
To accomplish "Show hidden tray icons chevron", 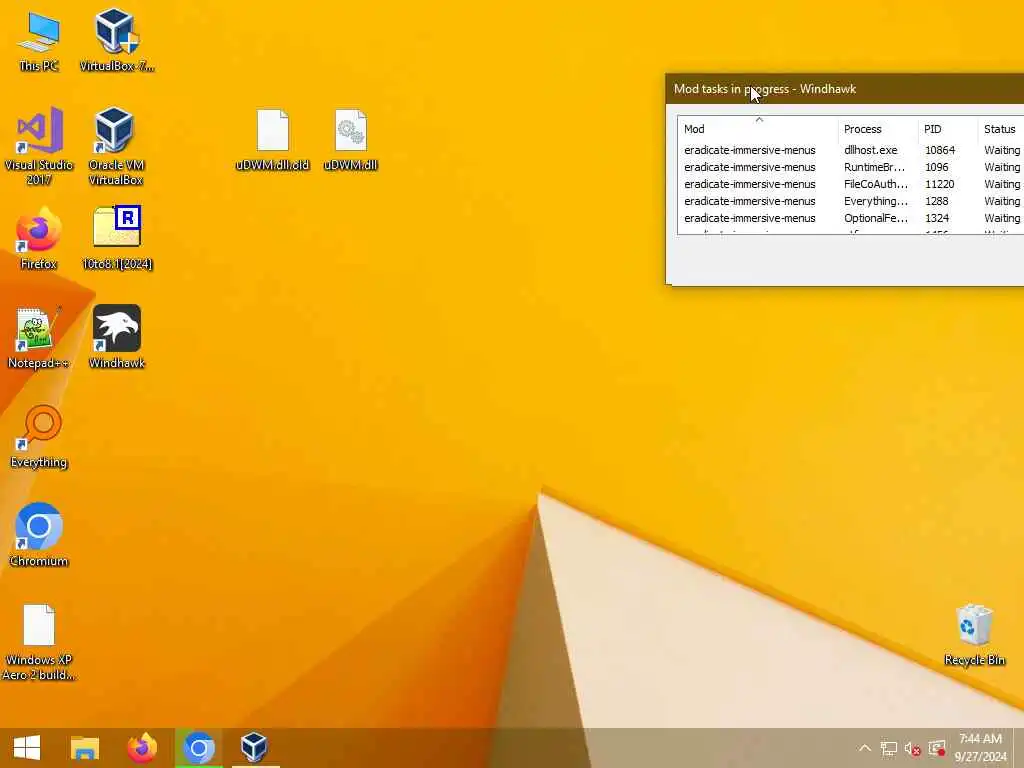I will click(x=865, y=748).
